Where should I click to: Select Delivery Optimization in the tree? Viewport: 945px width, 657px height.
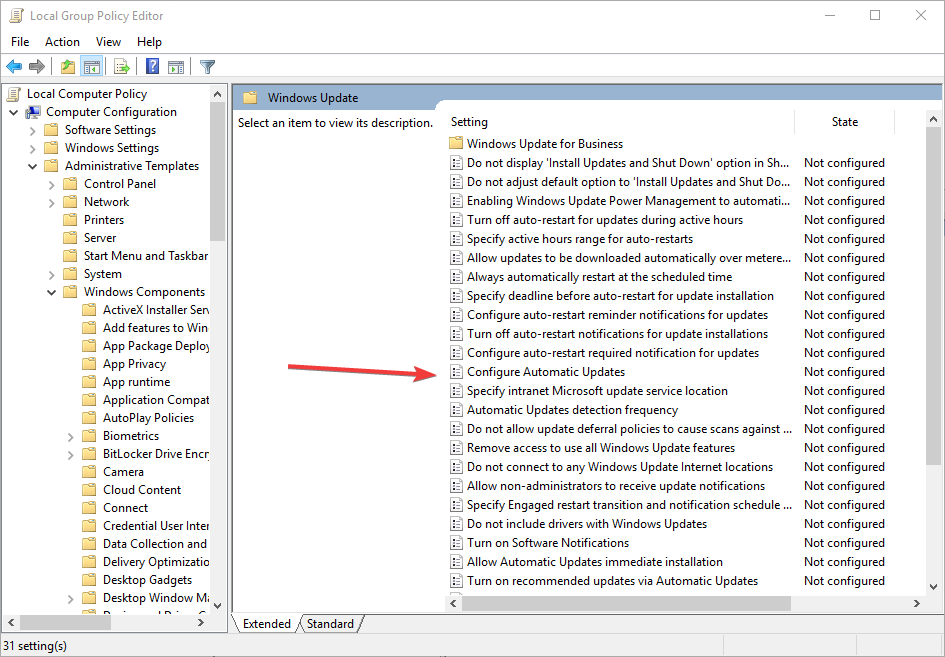pos(156,562)
